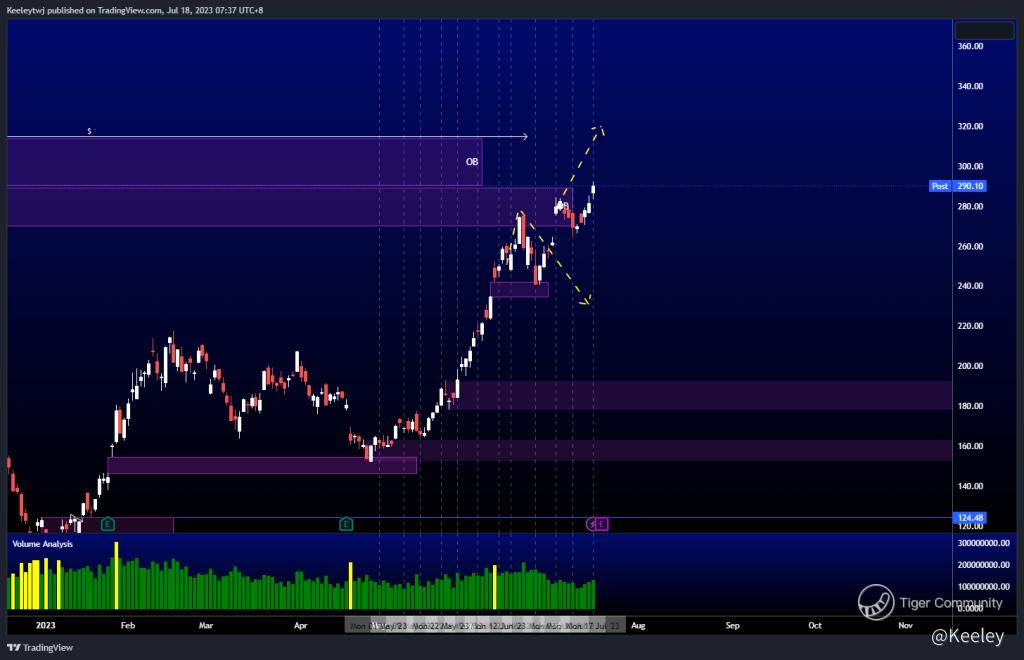The width and height of the screenshot is (1024, 660).
Task: Click the 2023 label on time axis
Action: 46,625
